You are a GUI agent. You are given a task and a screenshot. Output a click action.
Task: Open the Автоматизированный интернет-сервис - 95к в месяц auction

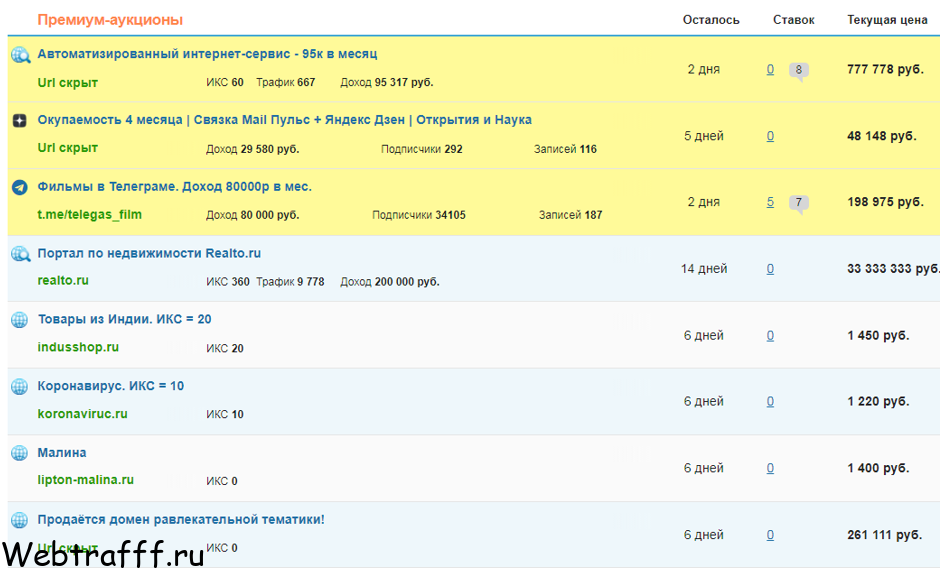click(207, 54)
